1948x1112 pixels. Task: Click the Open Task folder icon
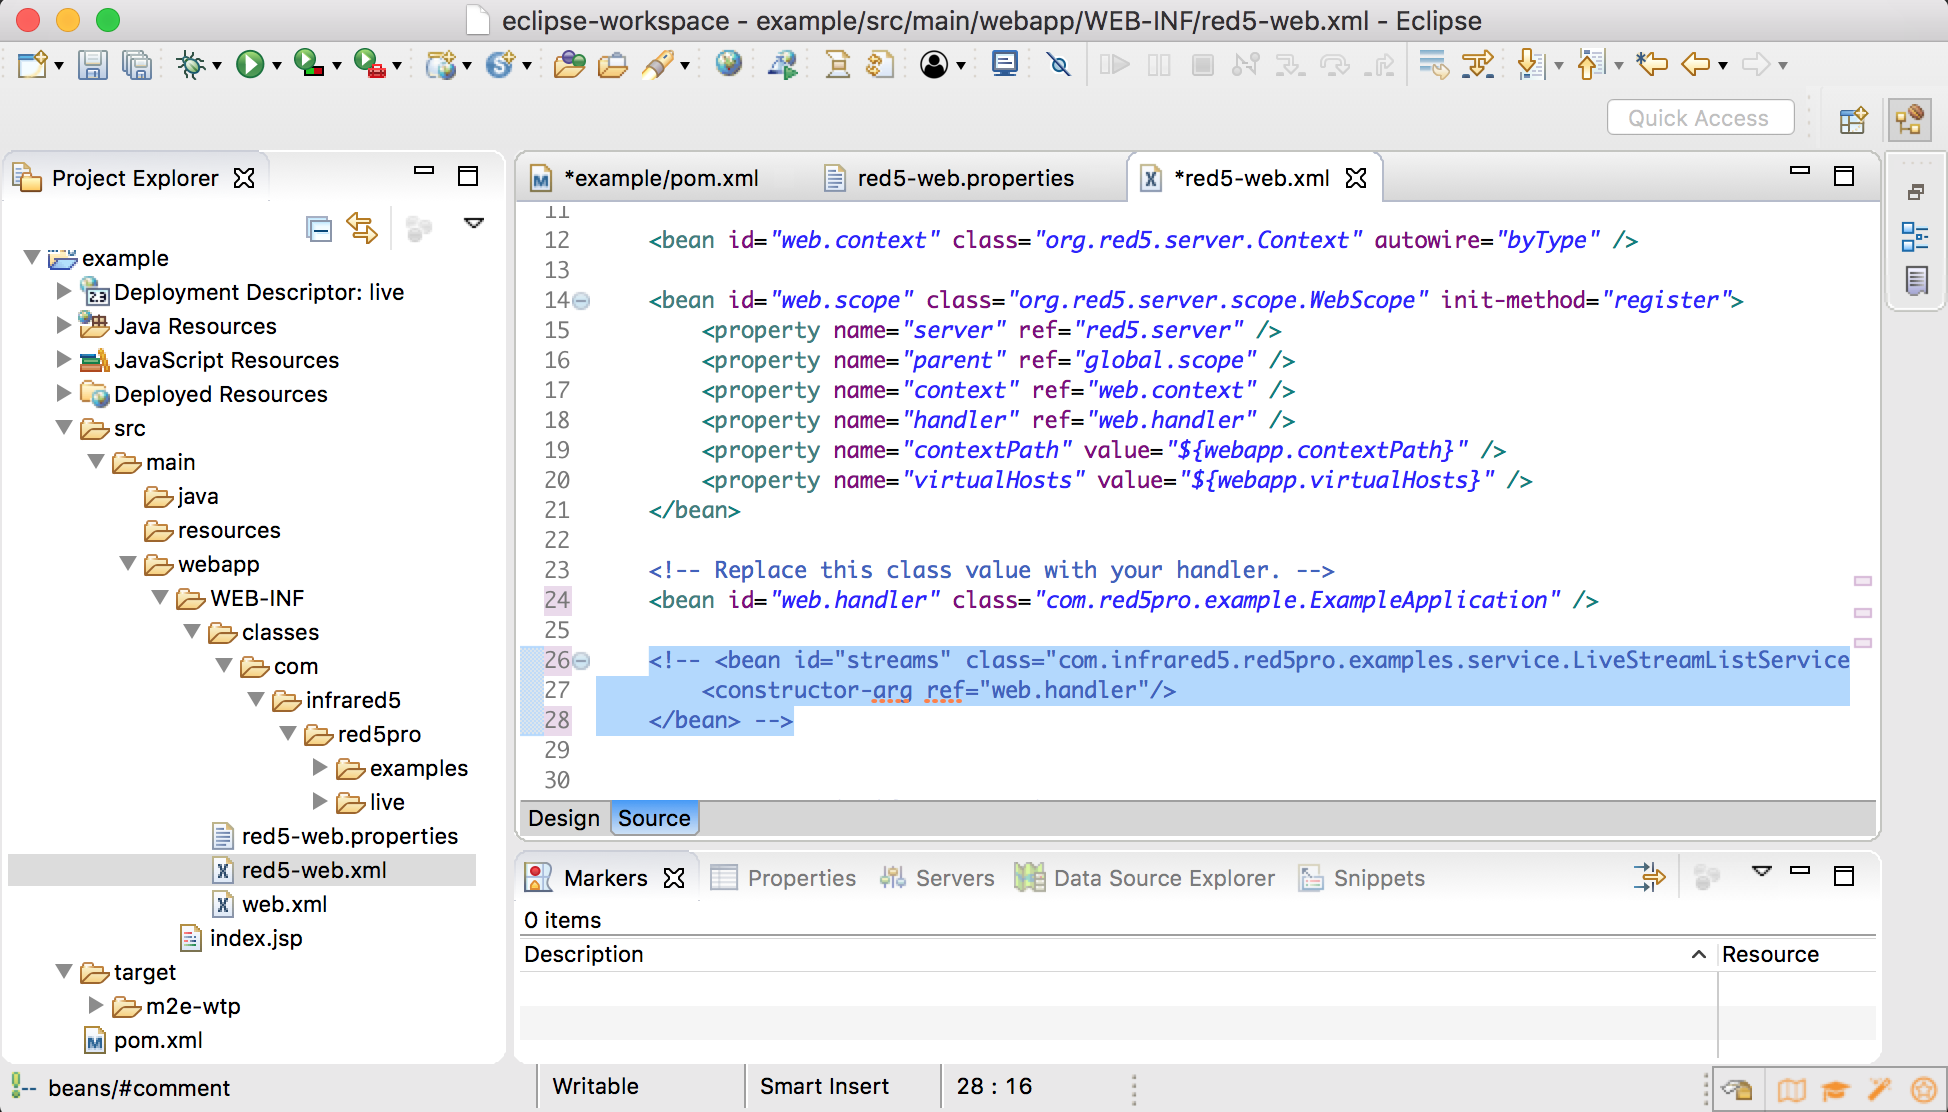[613, 65]
